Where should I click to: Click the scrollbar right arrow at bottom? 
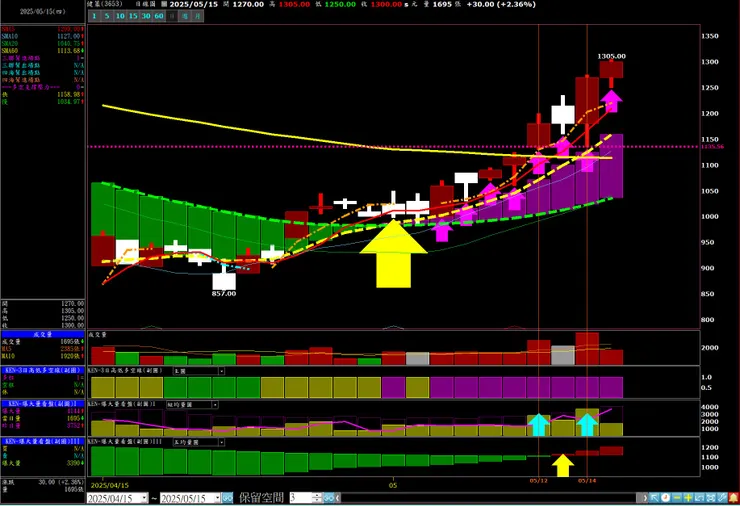click(645, 498)
